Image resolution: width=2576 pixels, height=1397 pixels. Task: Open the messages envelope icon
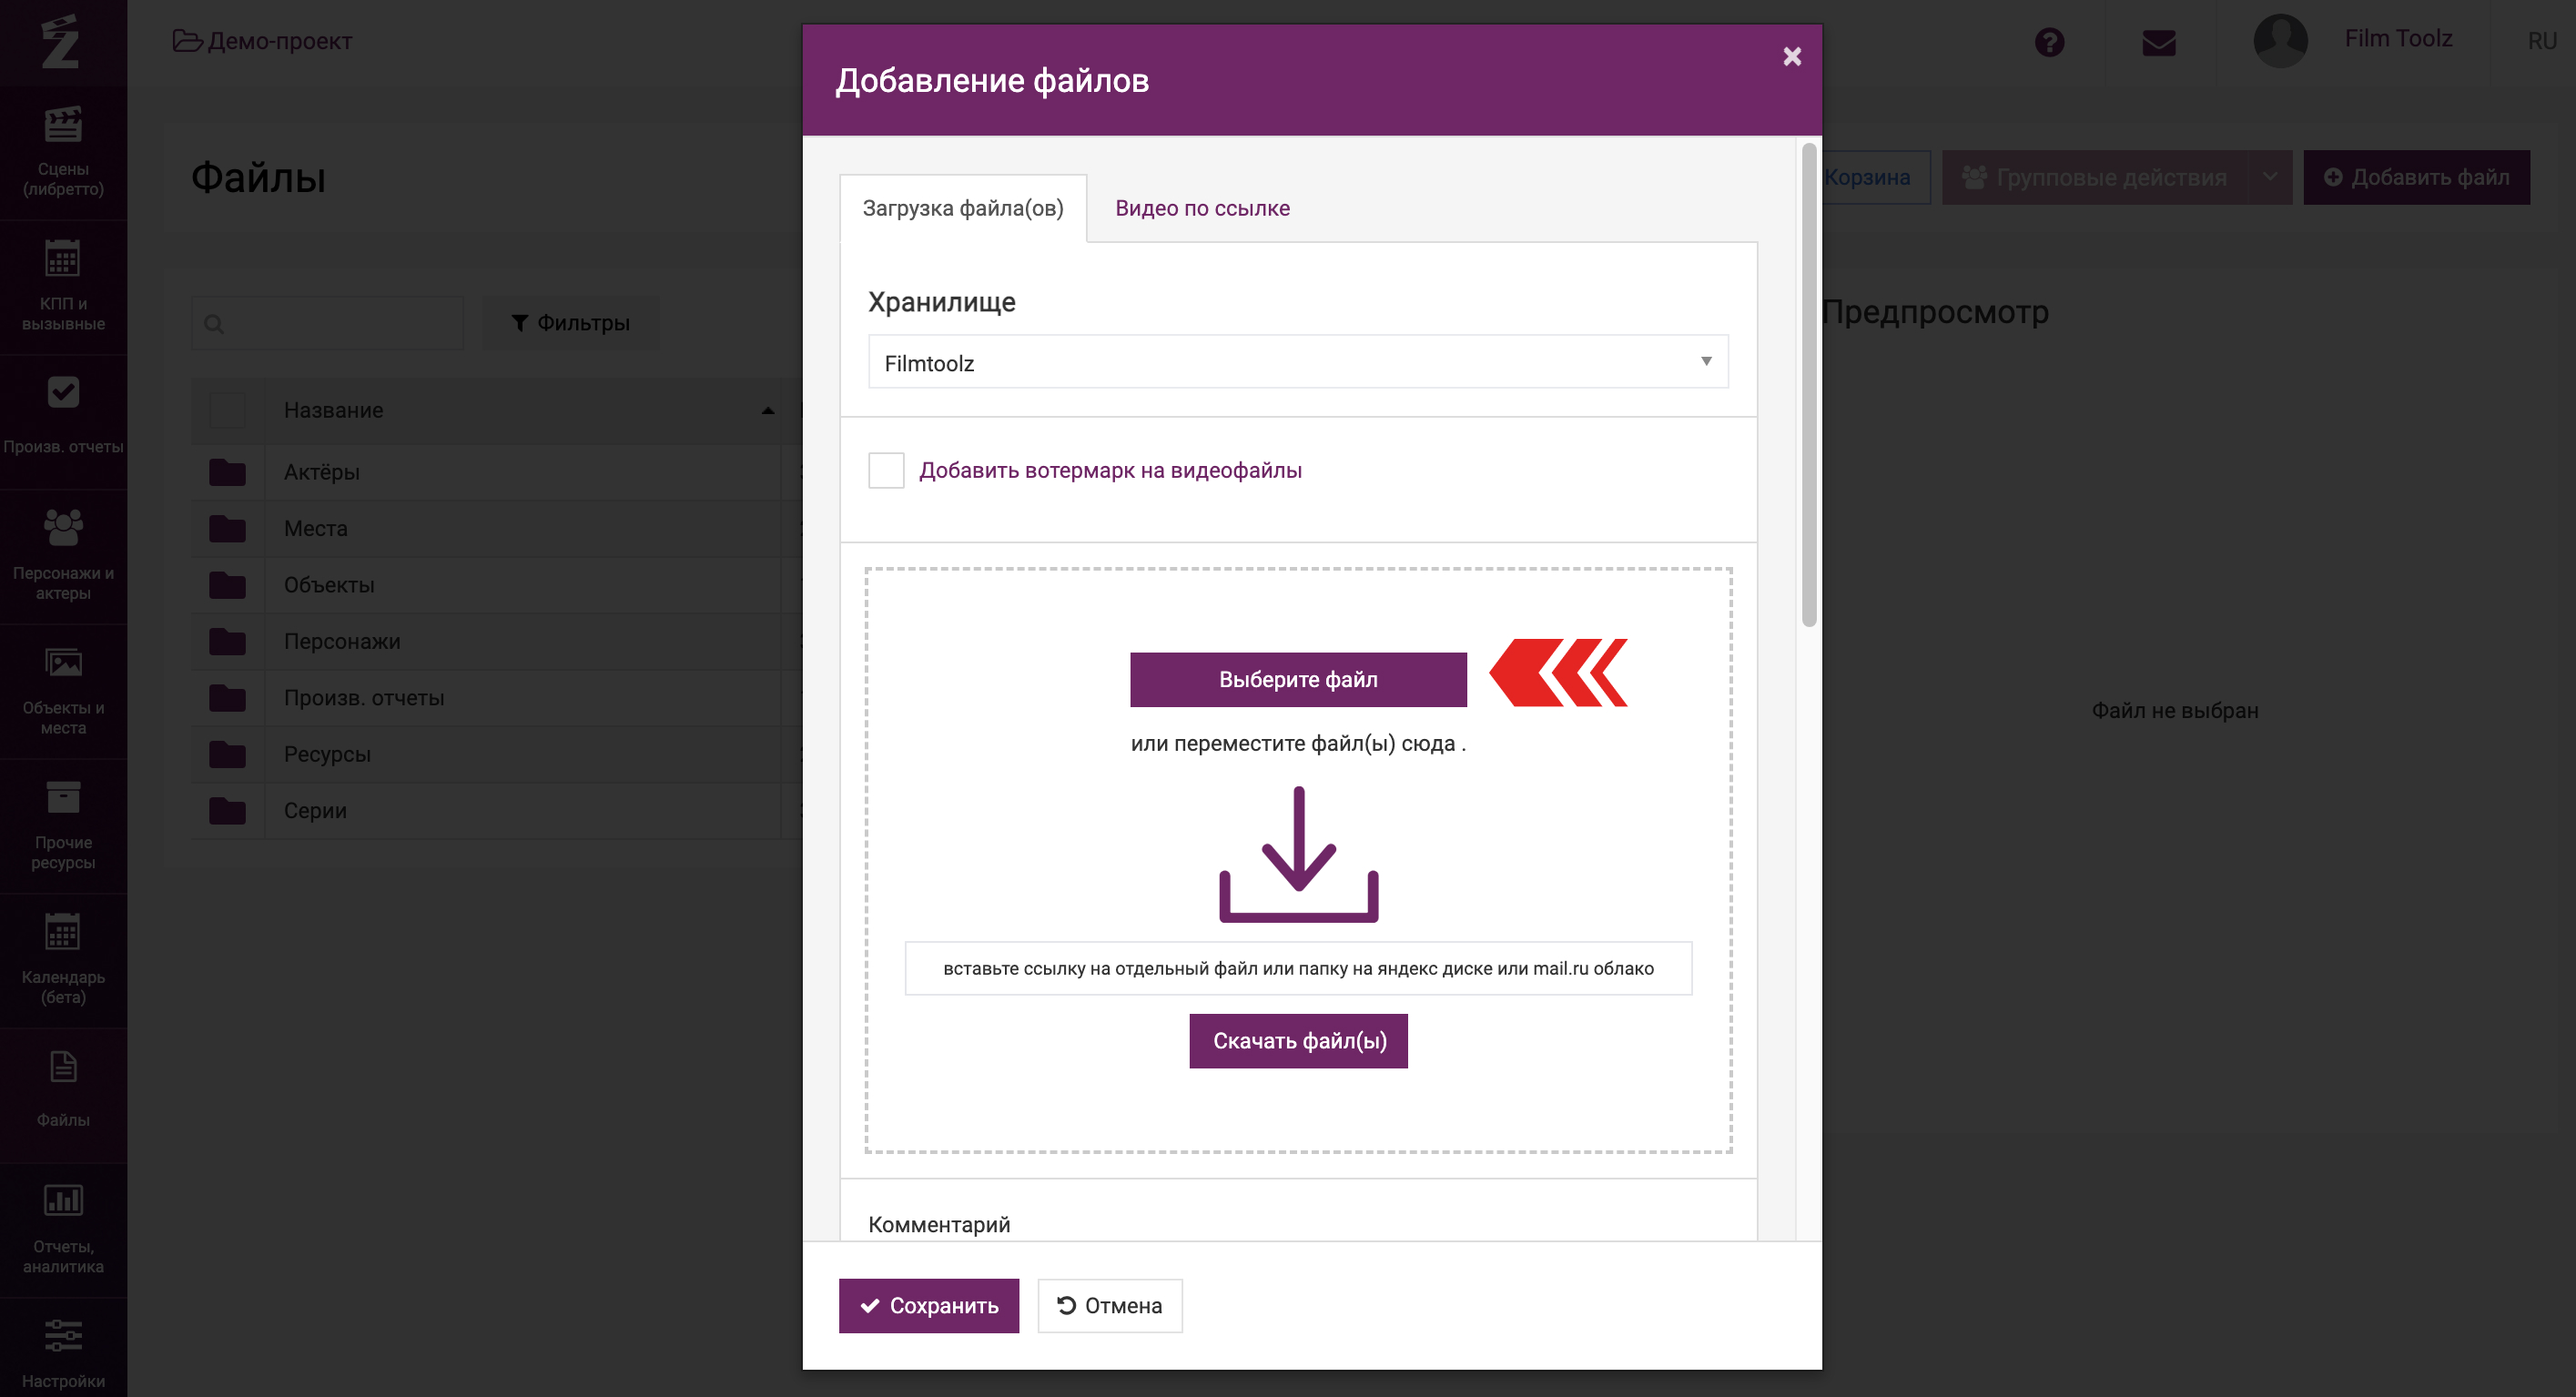click(x=2159, y=42)
